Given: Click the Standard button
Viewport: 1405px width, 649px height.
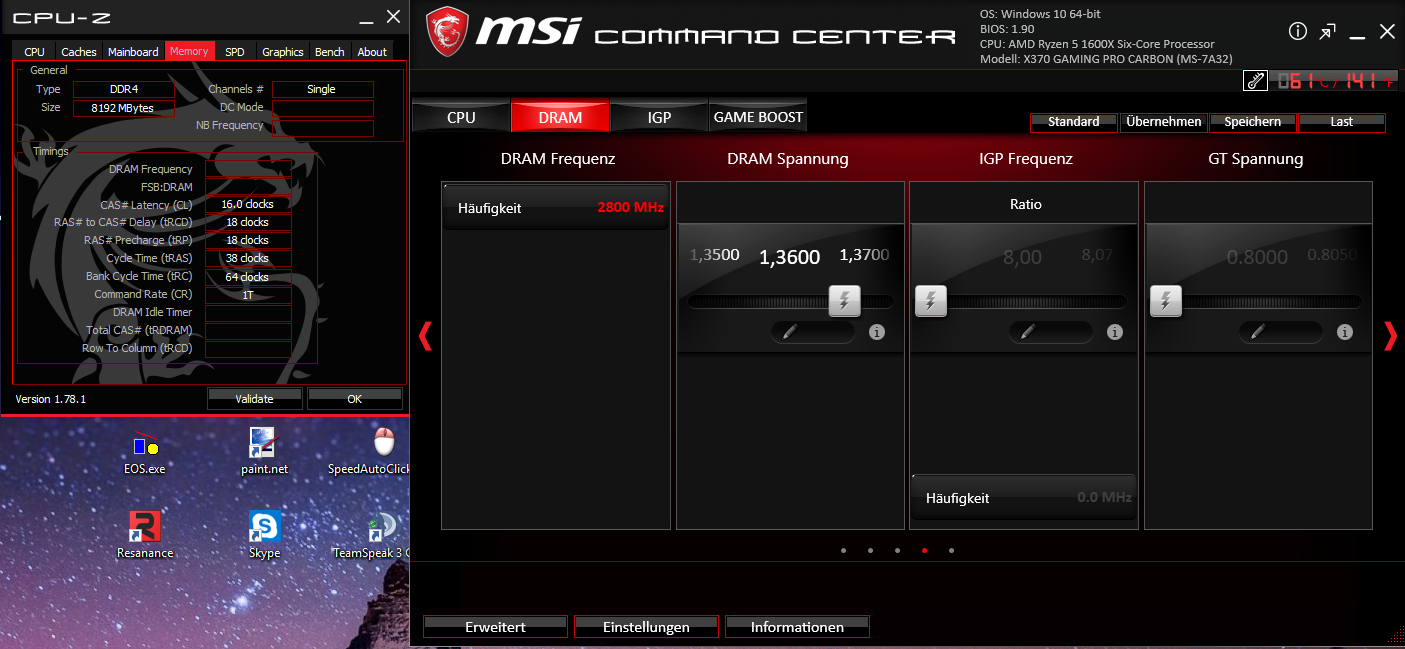Looking at the screenshot, I should [x=1074, y=122].
